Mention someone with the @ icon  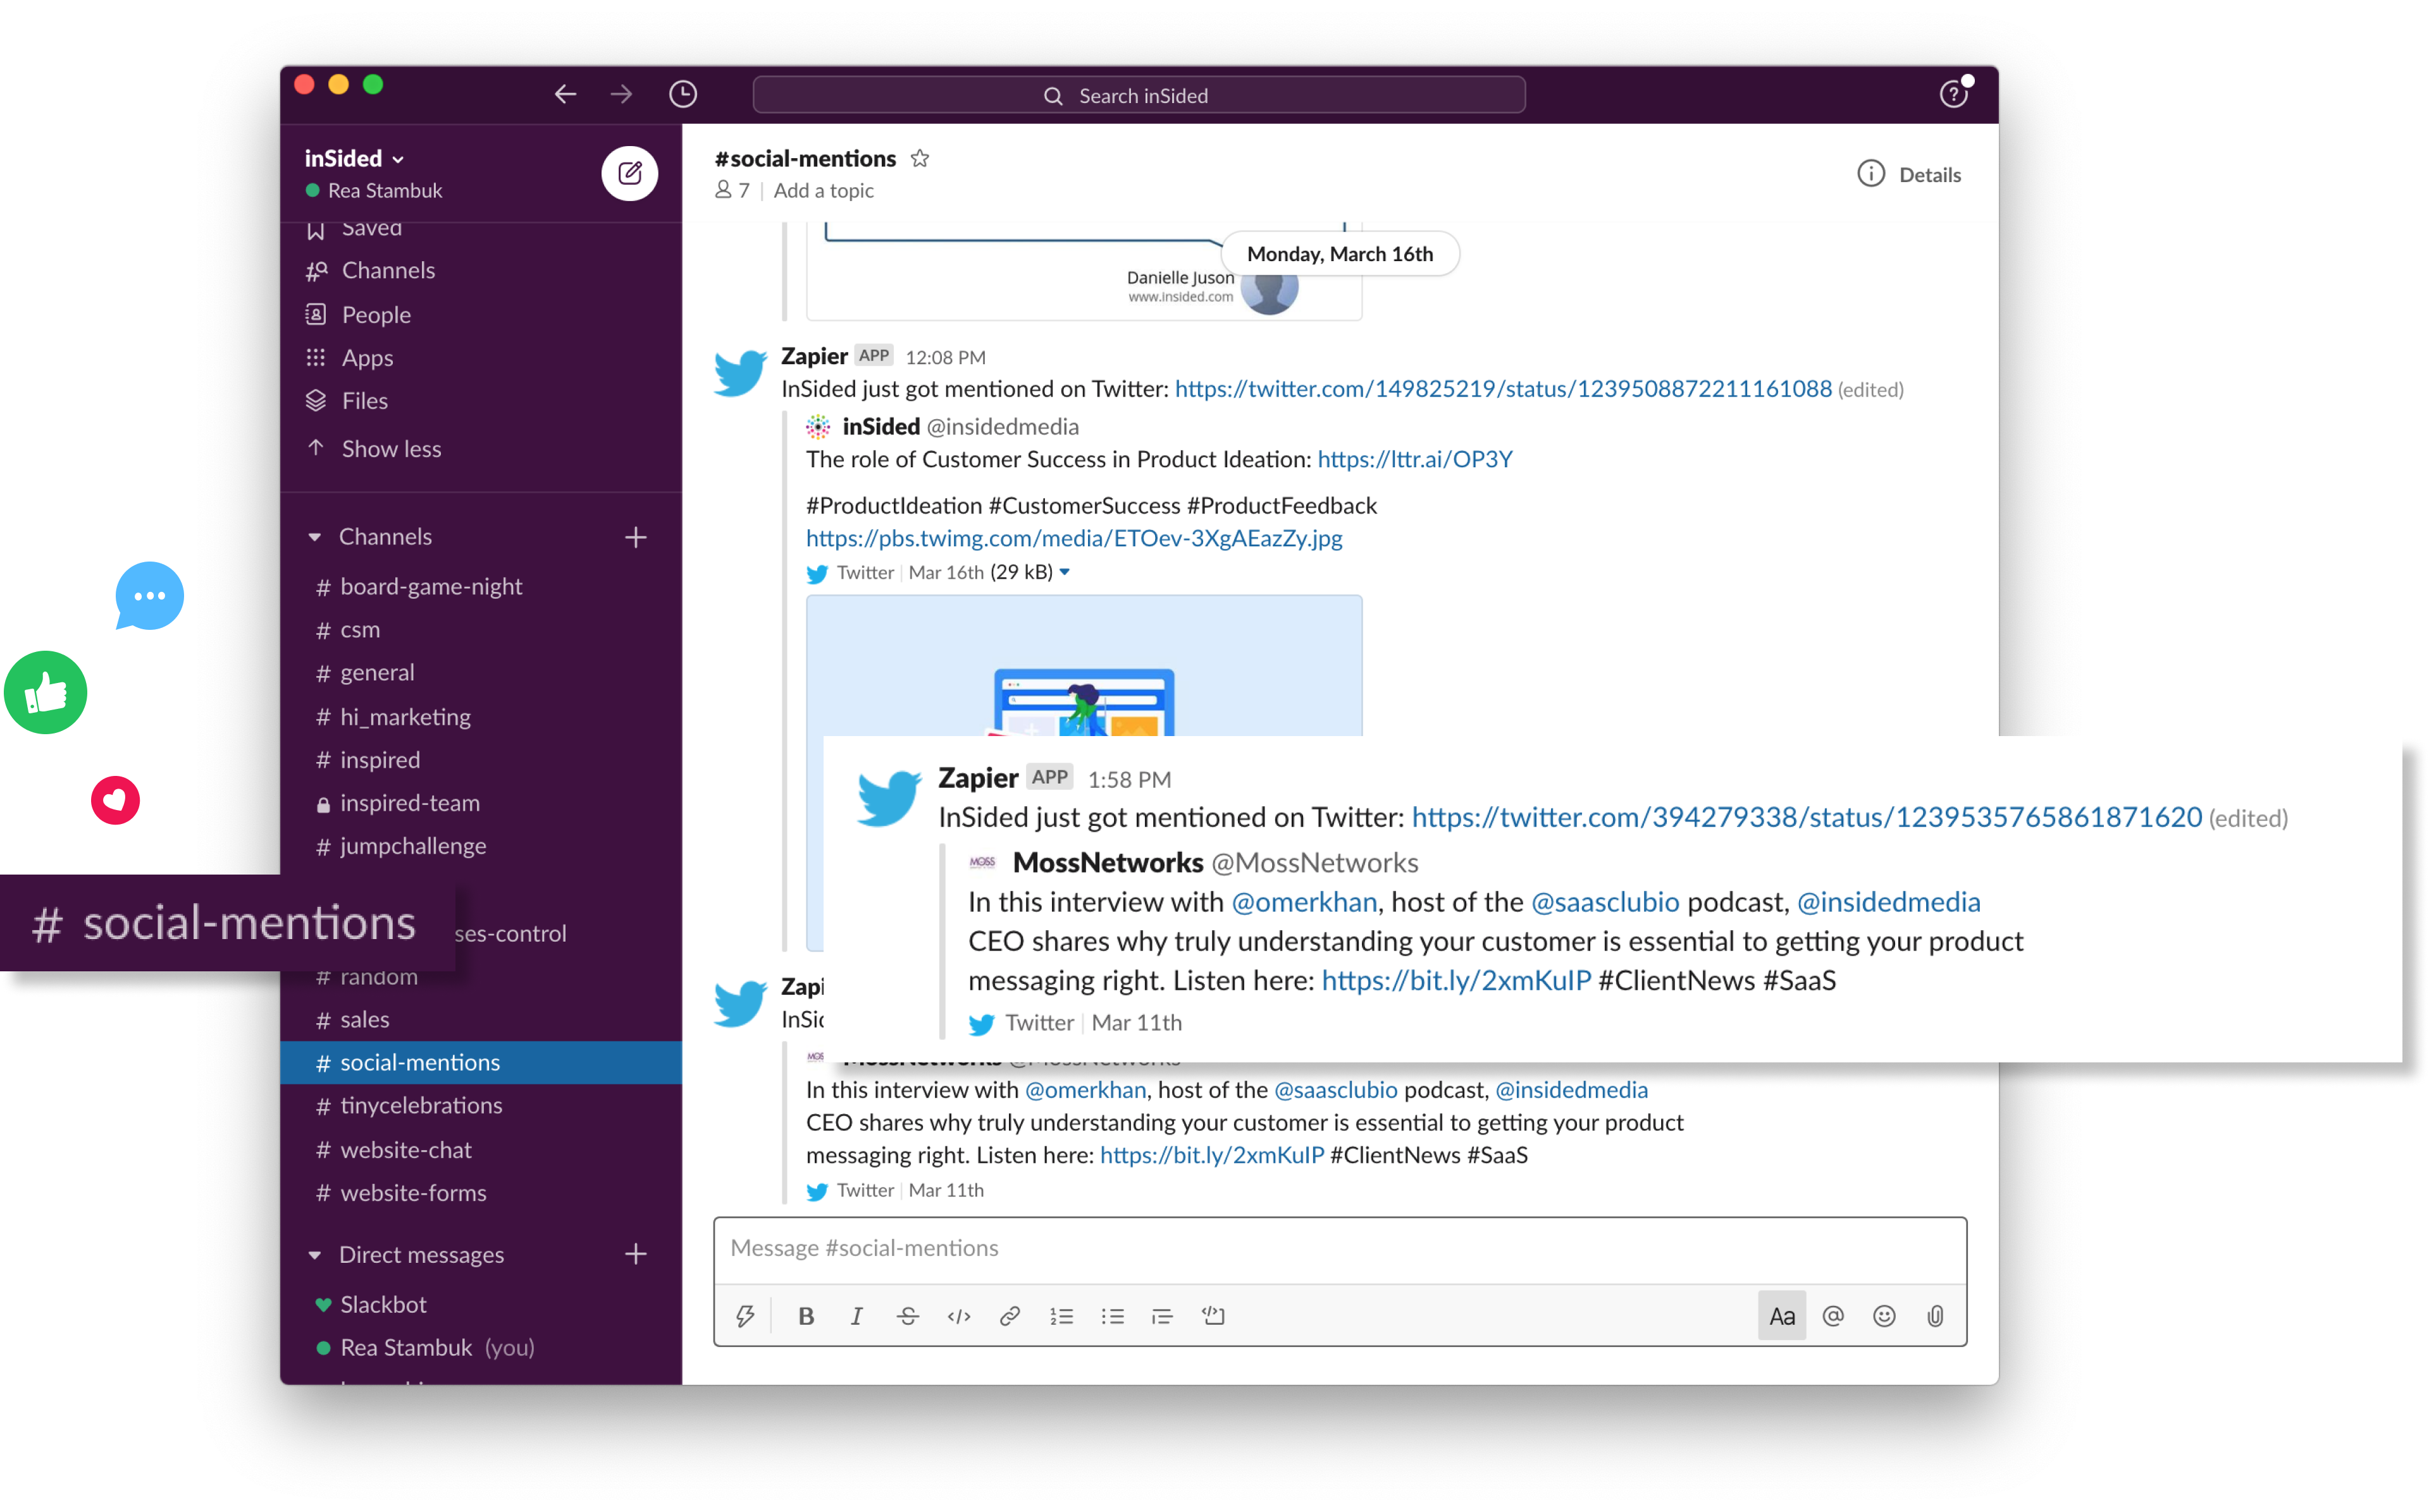click(x=1833, y=1316)
